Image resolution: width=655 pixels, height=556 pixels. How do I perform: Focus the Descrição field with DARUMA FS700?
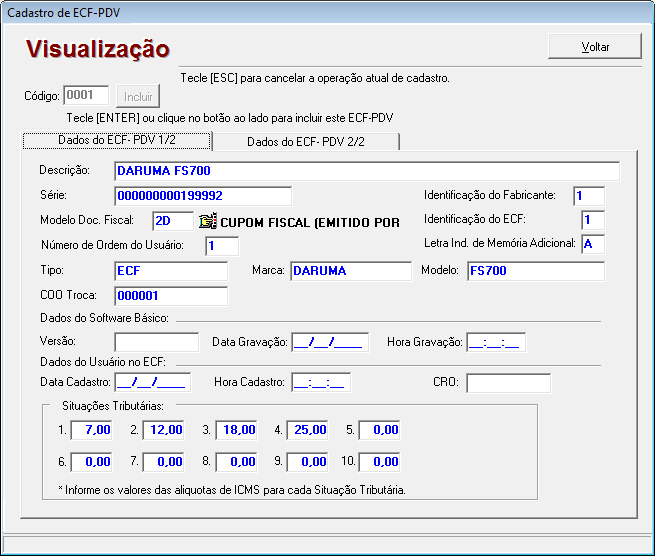click(x=366, y=171)
